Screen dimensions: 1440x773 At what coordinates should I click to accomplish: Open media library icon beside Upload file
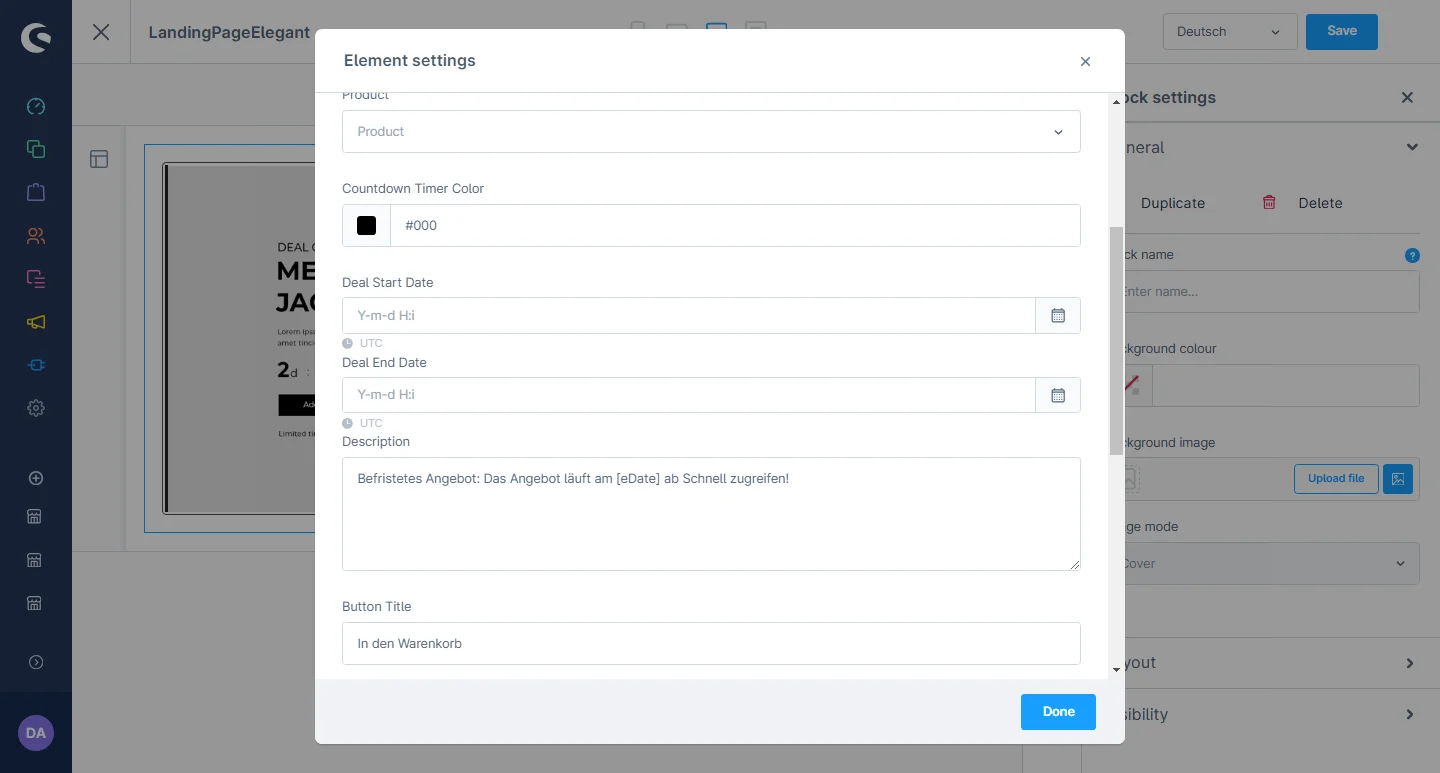(x=1398, y=479)
